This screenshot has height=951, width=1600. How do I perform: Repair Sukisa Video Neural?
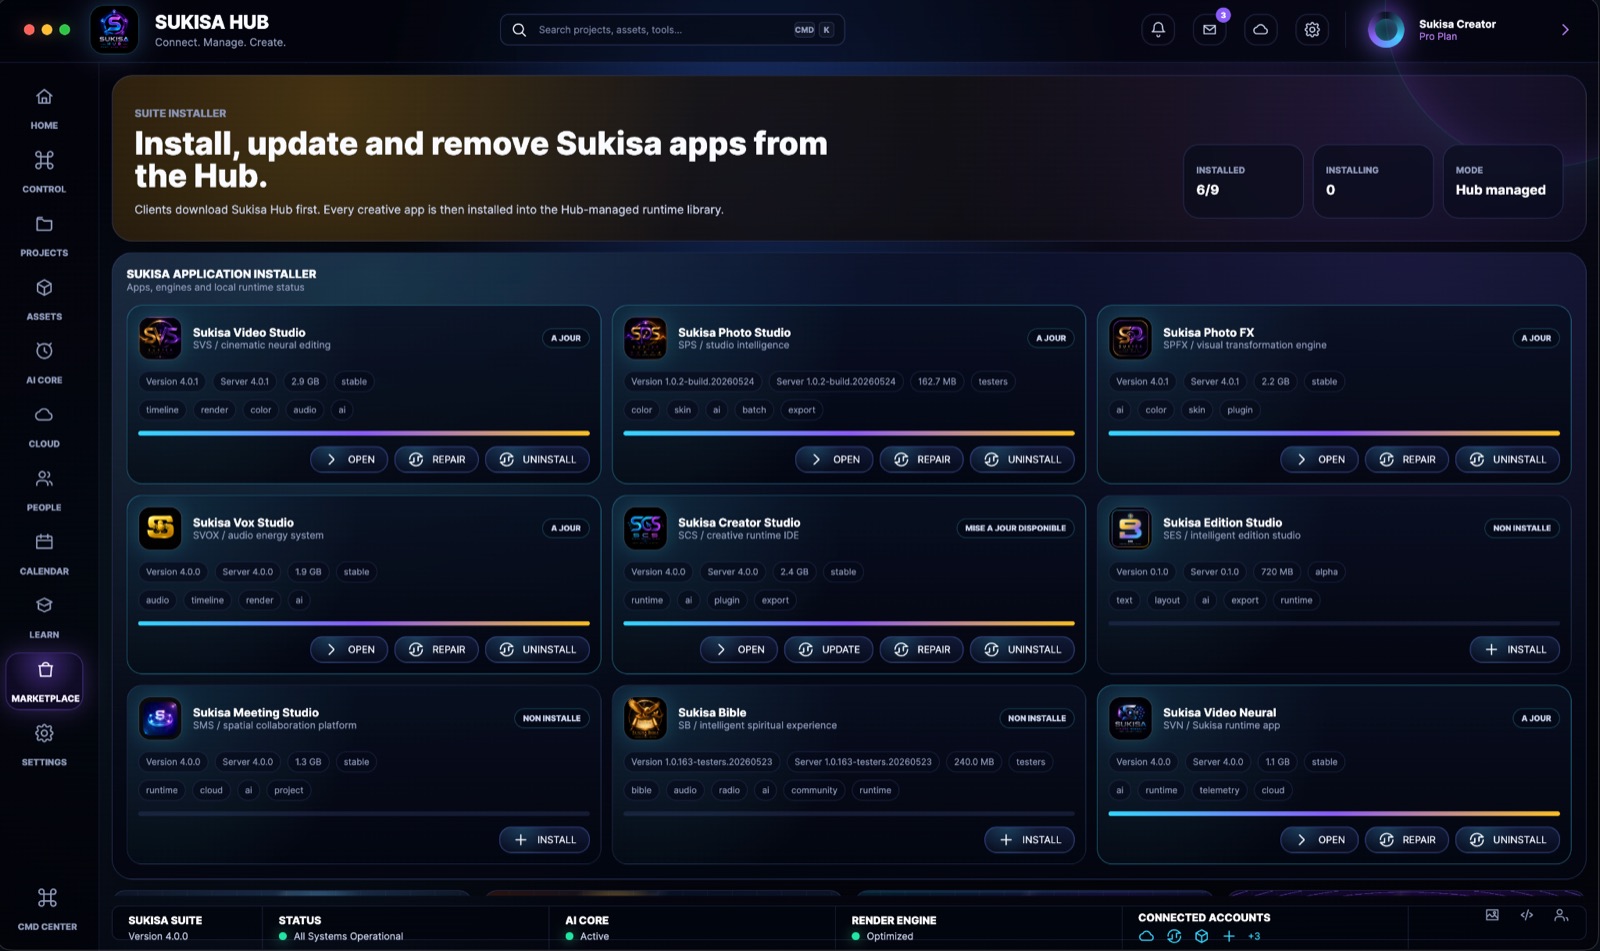1407,840
